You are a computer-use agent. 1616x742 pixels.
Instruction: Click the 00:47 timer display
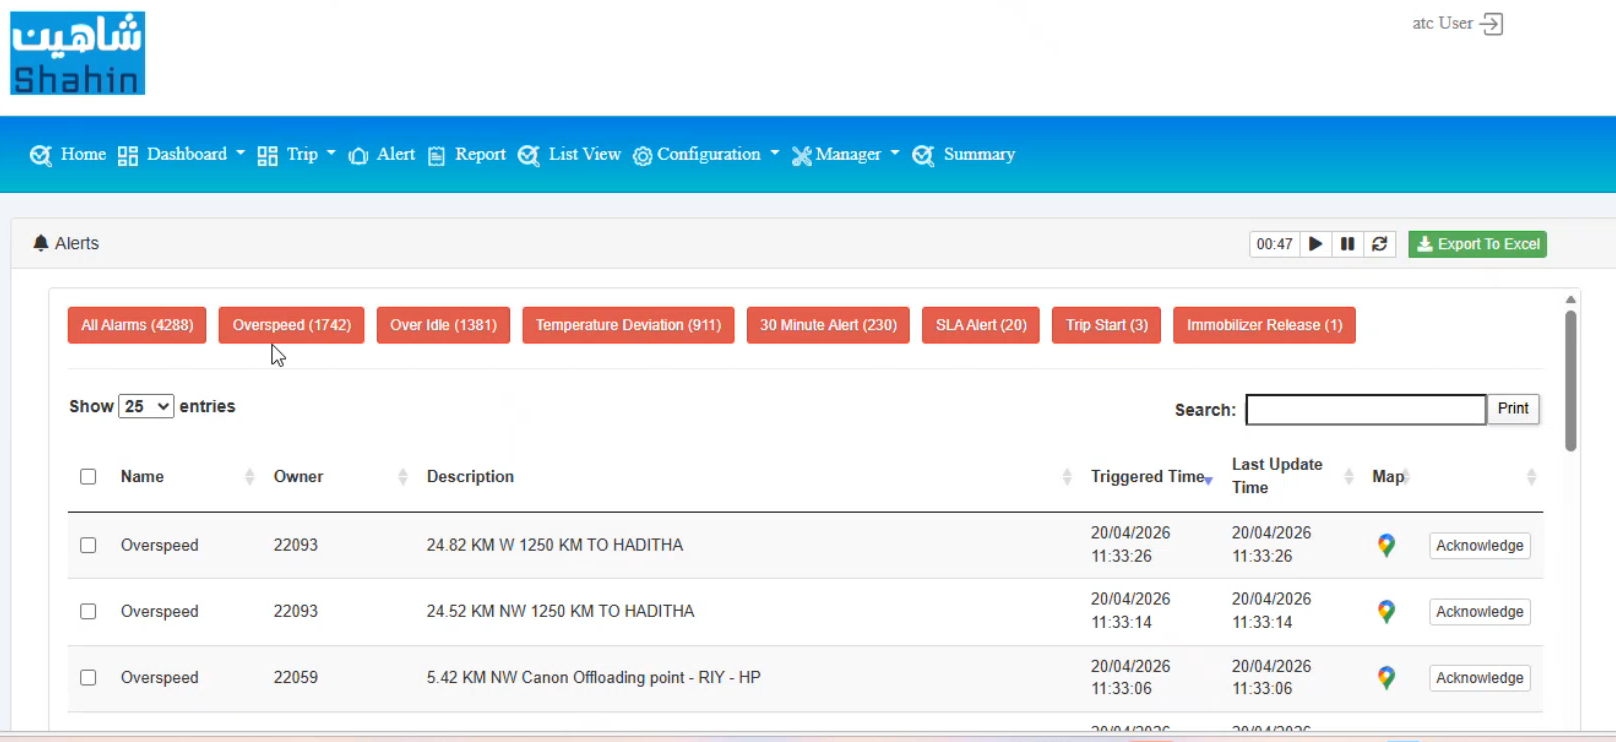(1274, 244)
